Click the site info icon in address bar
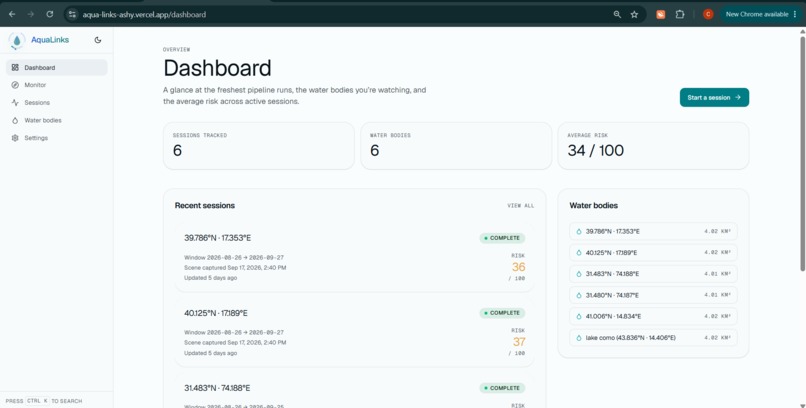 pyautogui.click(x=72, y=14)
